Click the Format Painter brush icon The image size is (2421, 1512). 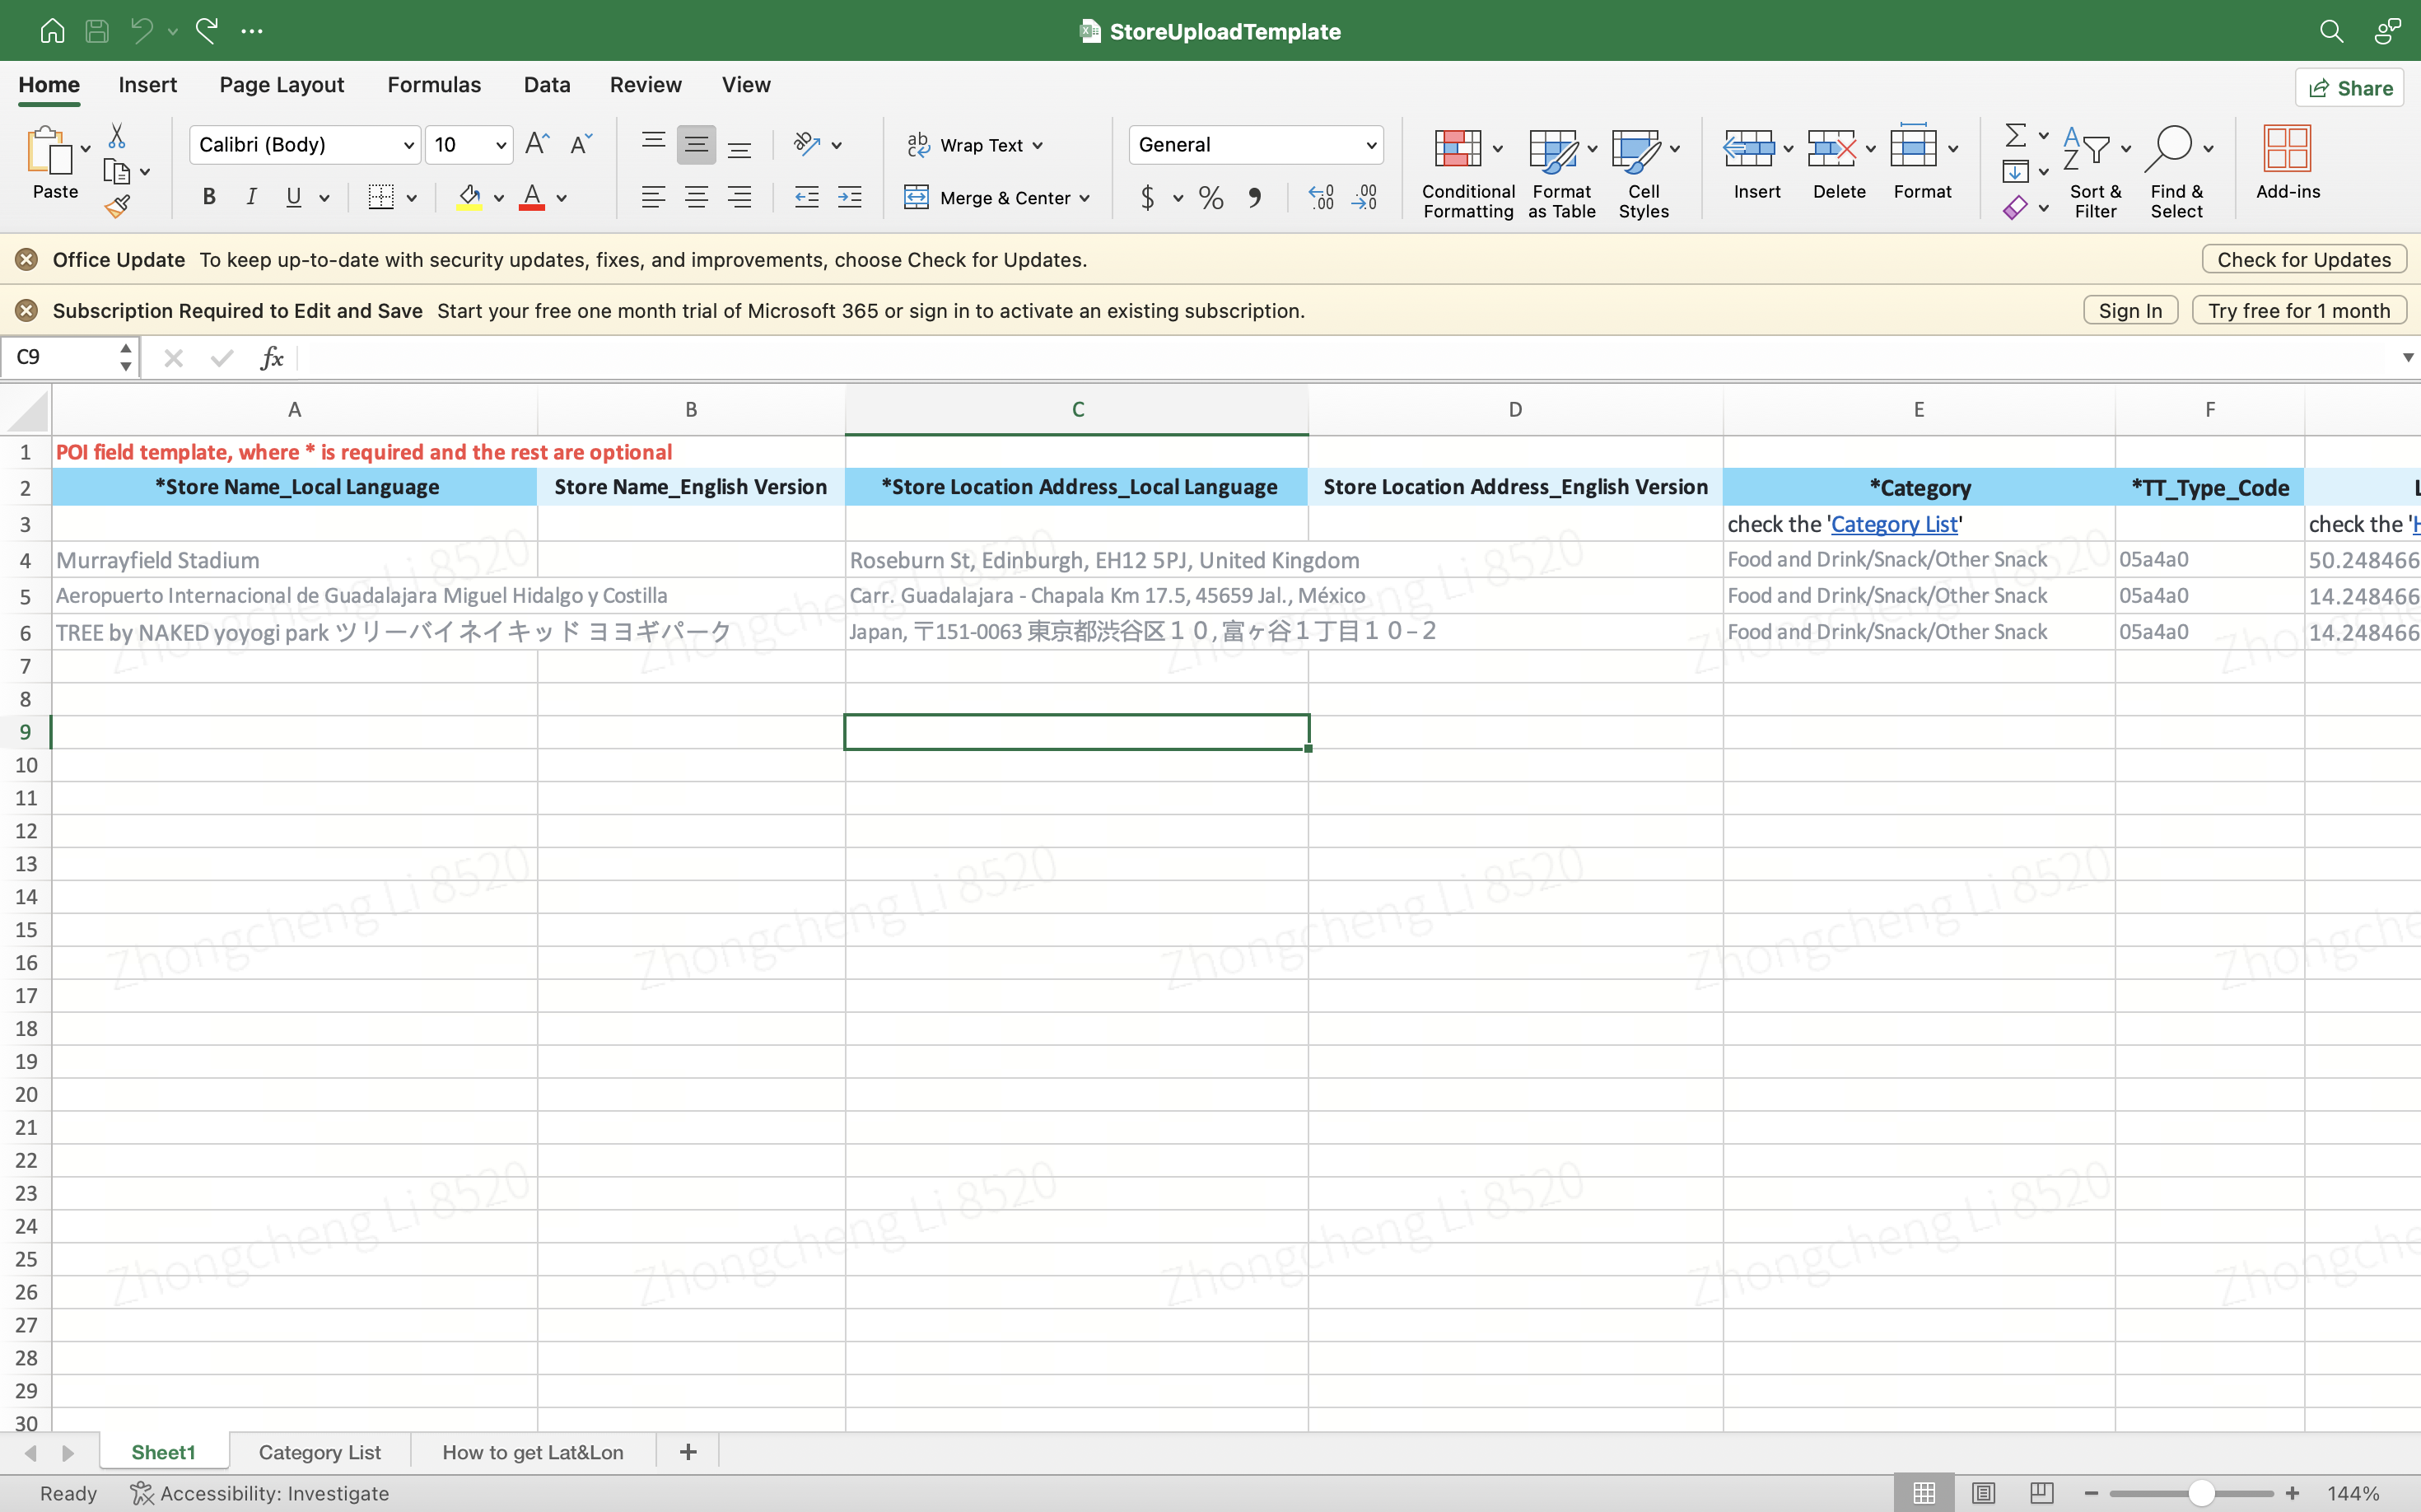point(118,206)
